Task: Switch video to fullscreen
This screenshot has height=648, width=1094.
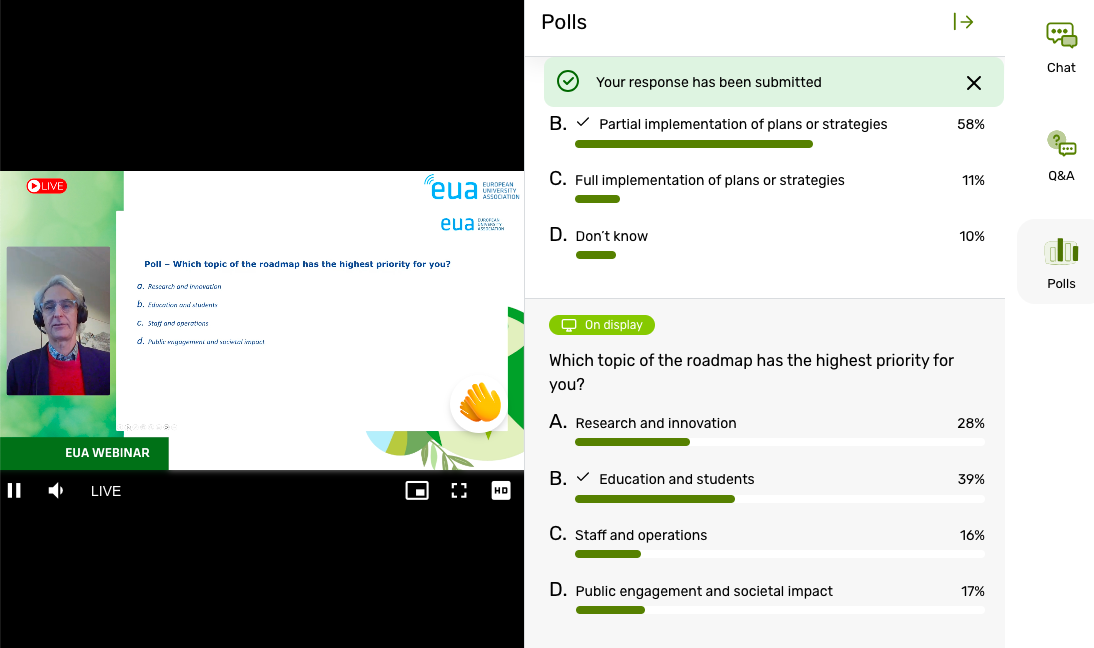Action: 458,490
